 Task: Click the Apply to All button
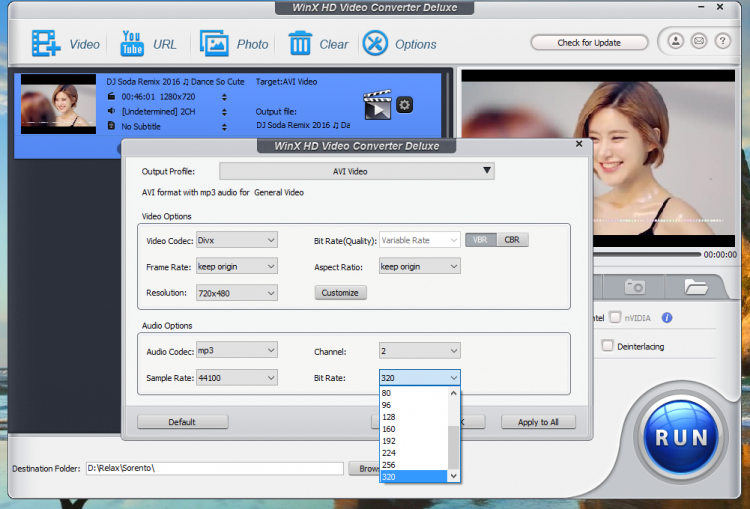pyautogui.click(x=538, y=422)
